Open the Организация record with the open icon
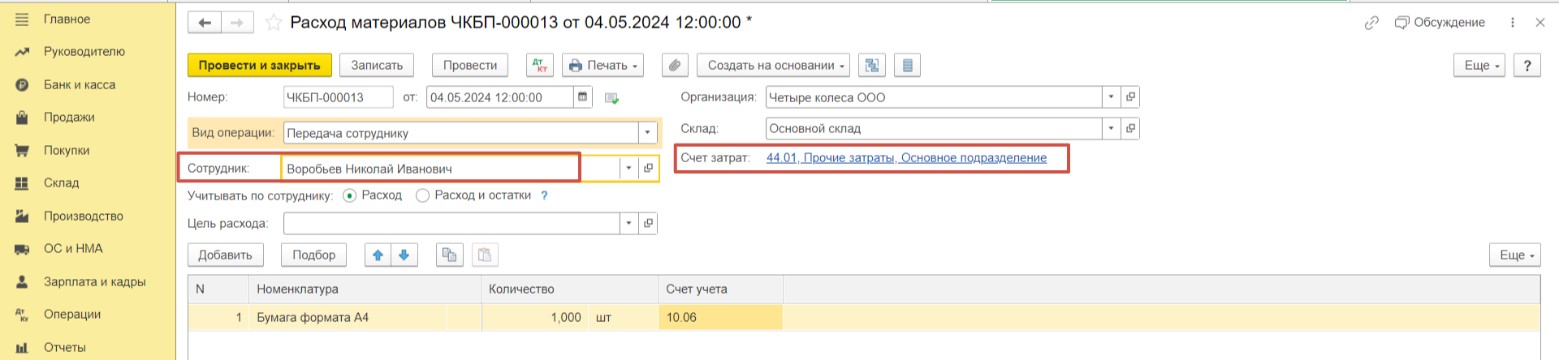1559x360 pixels. (x=1130, y=98)
